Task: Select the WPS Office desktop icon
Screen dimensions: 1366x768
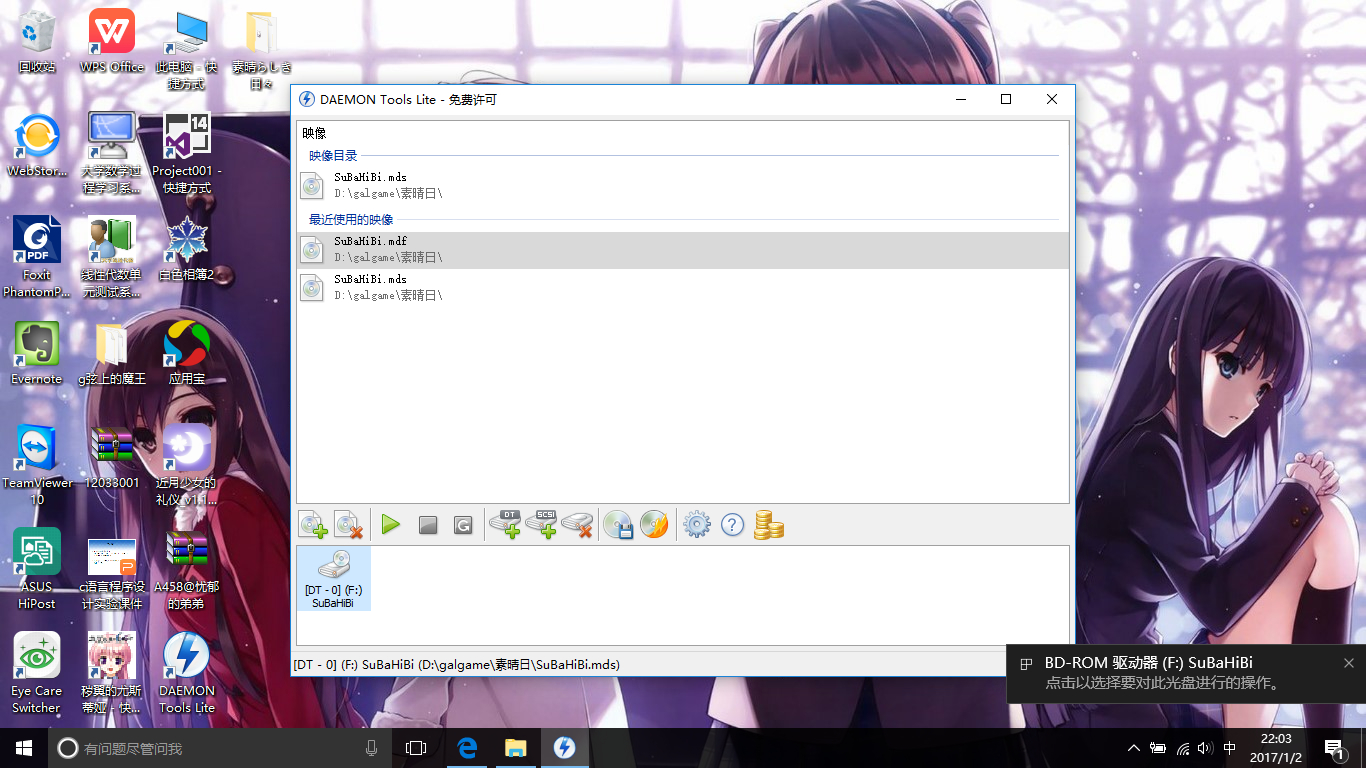Action: [x=112, y=41]
